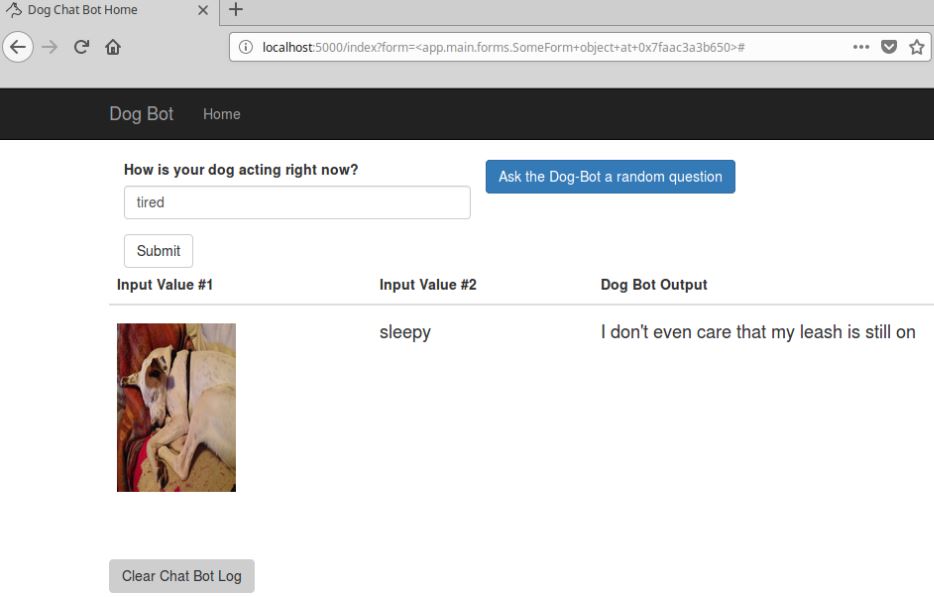Viewport: 934px width, 597px height.
Task: Select Home in the navigation bar
Action: click(221, 114)
